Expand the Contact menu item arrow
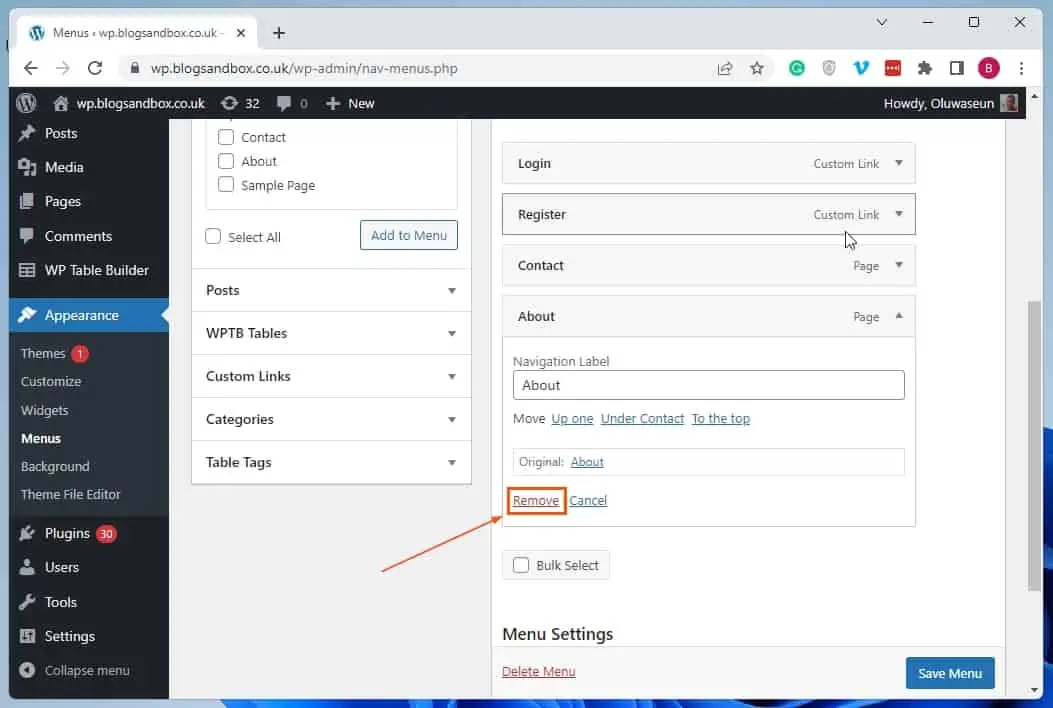The height and width of the screenshot is (708, 1053). tap(899, 265)
